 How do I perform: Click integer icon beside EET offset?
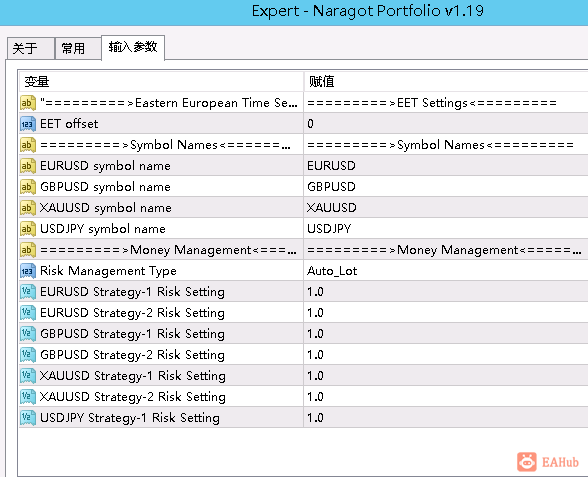(x=28, y=124)
